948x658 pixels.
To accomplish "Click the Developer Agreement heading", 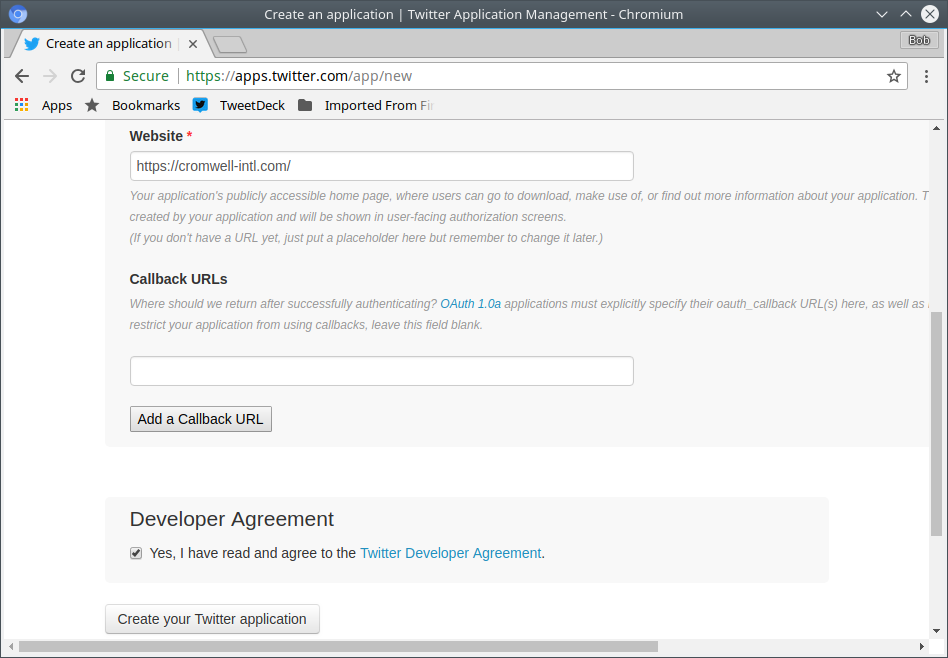I will point(232,519).
